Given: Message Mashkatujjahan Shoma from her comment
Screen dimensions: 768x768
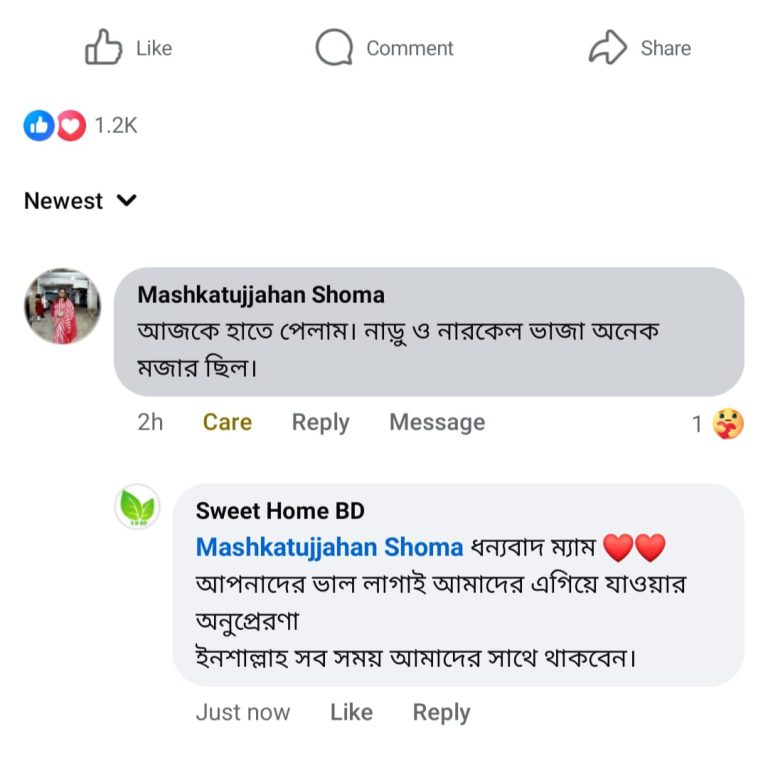Looking at the screenshot, I should [x=437, y=422].
